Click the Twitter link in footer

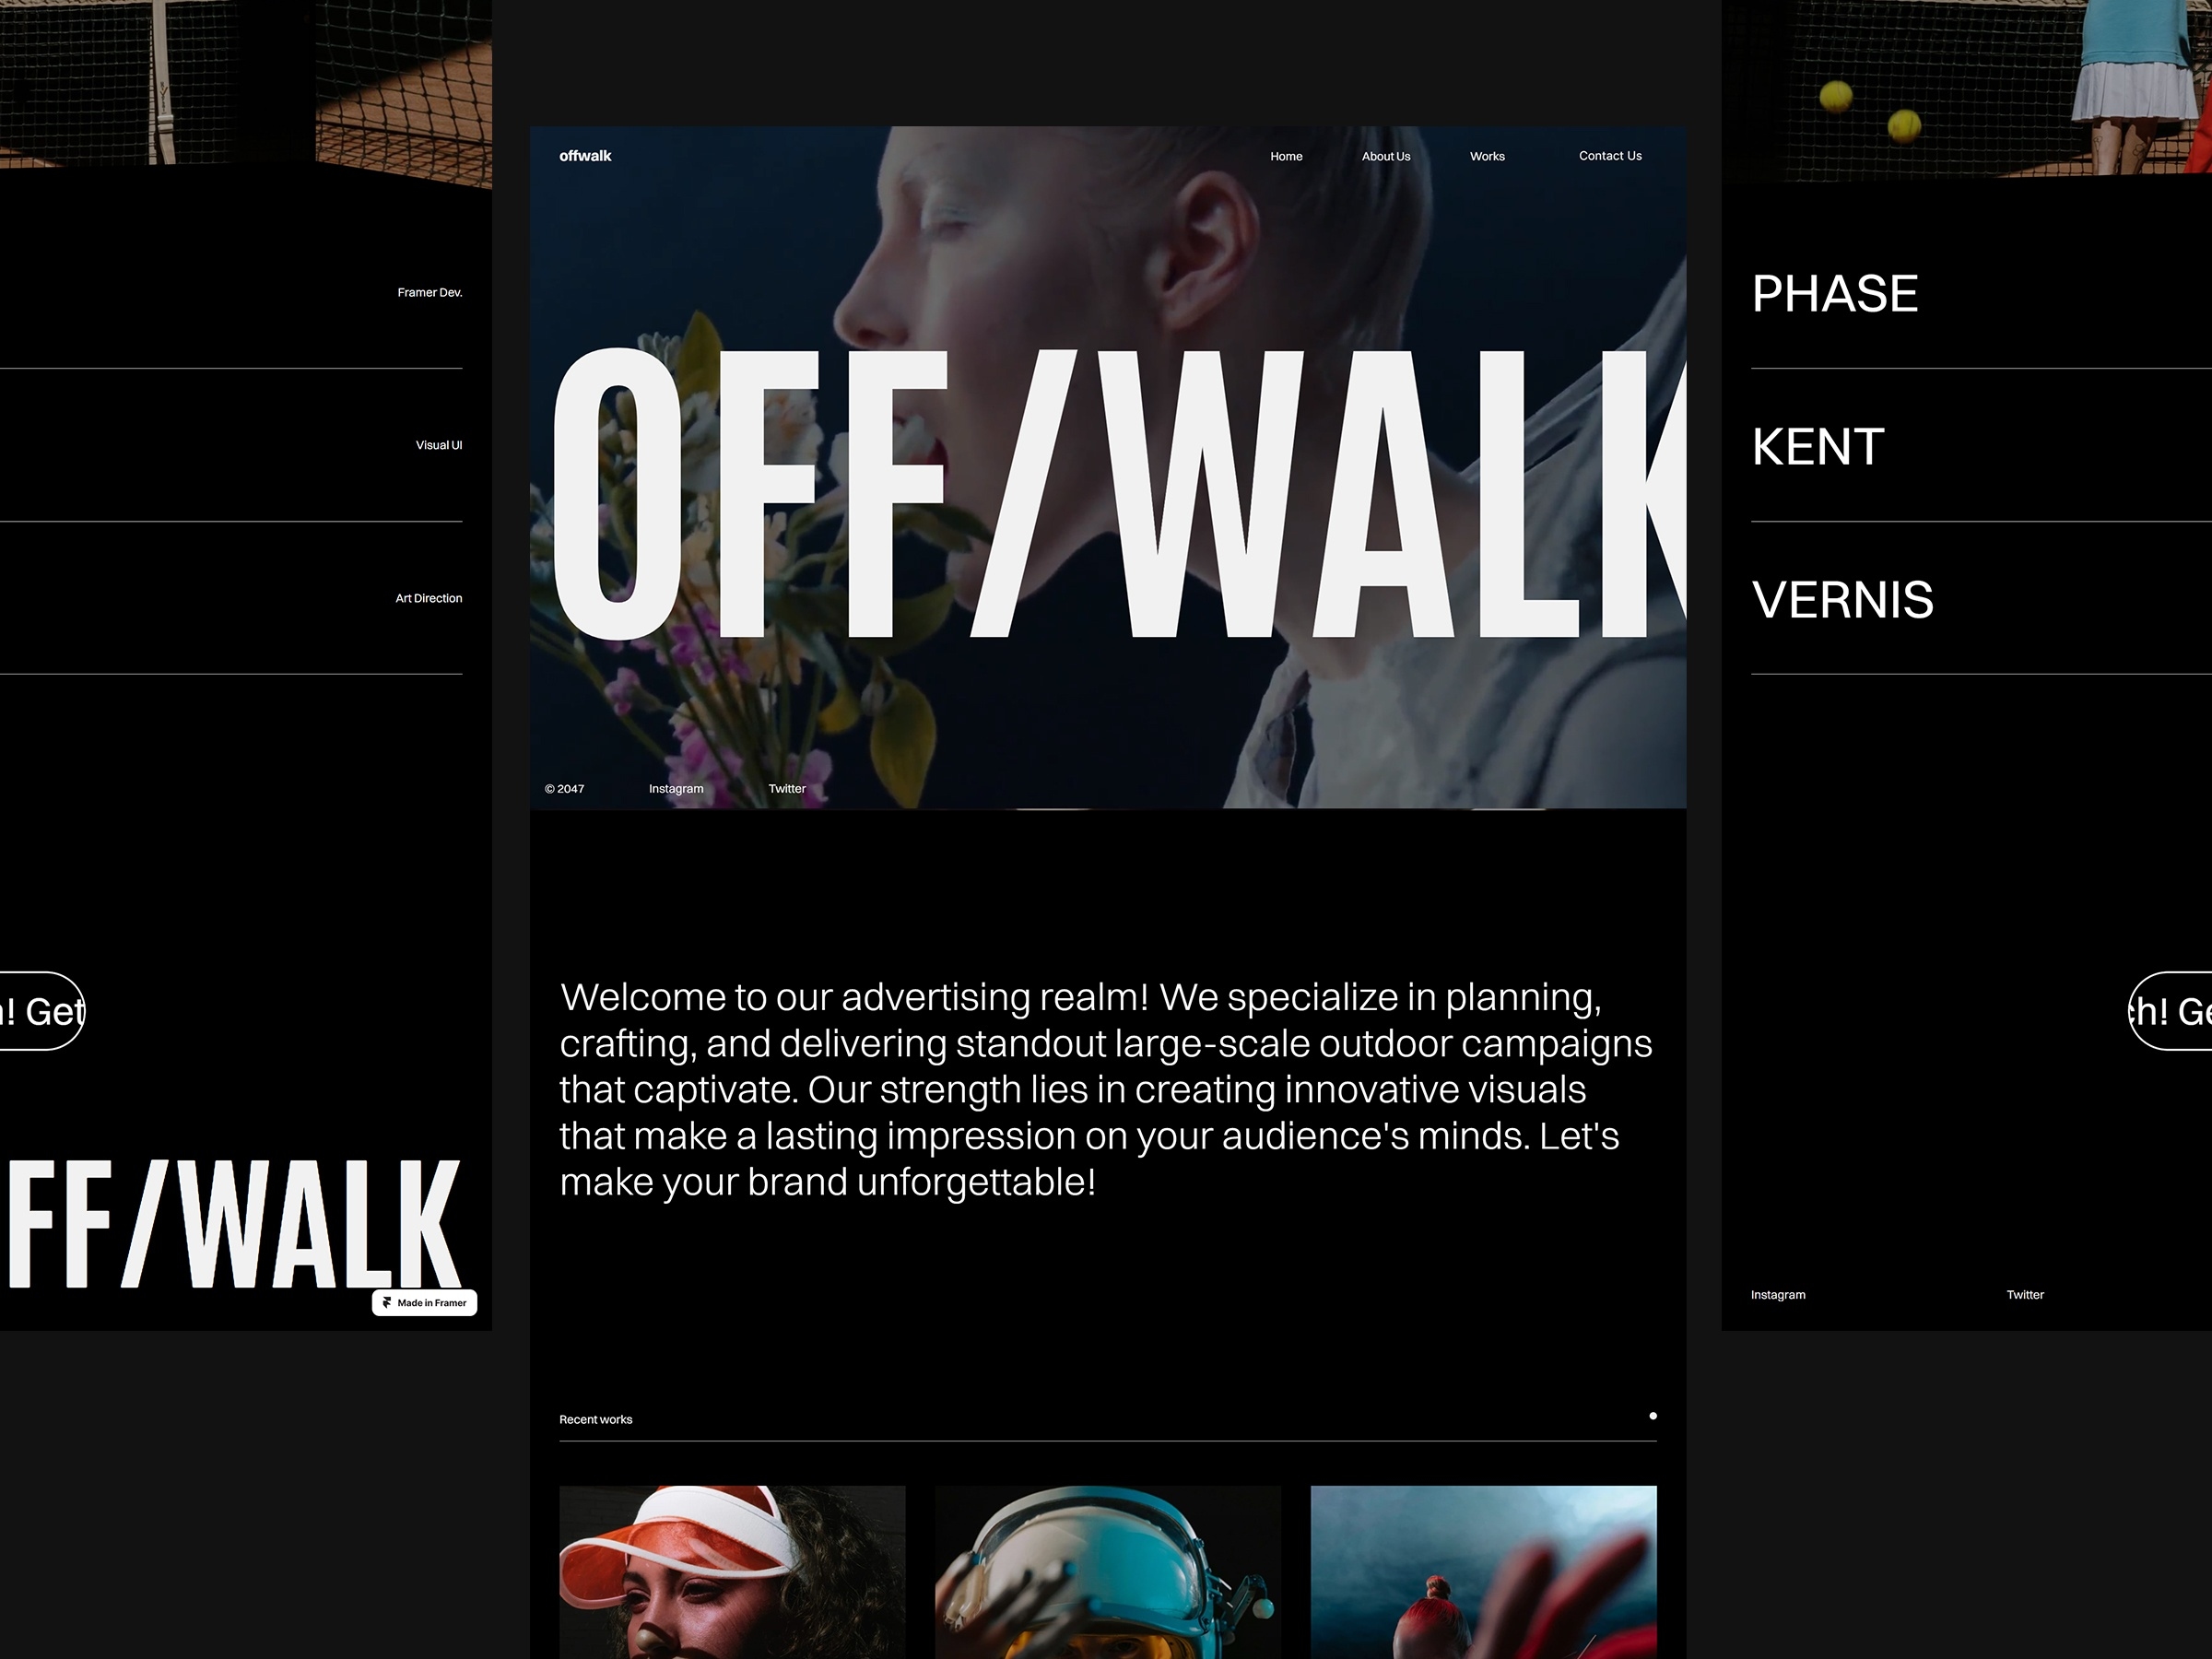pyautogui.click(x=785, y=788)
